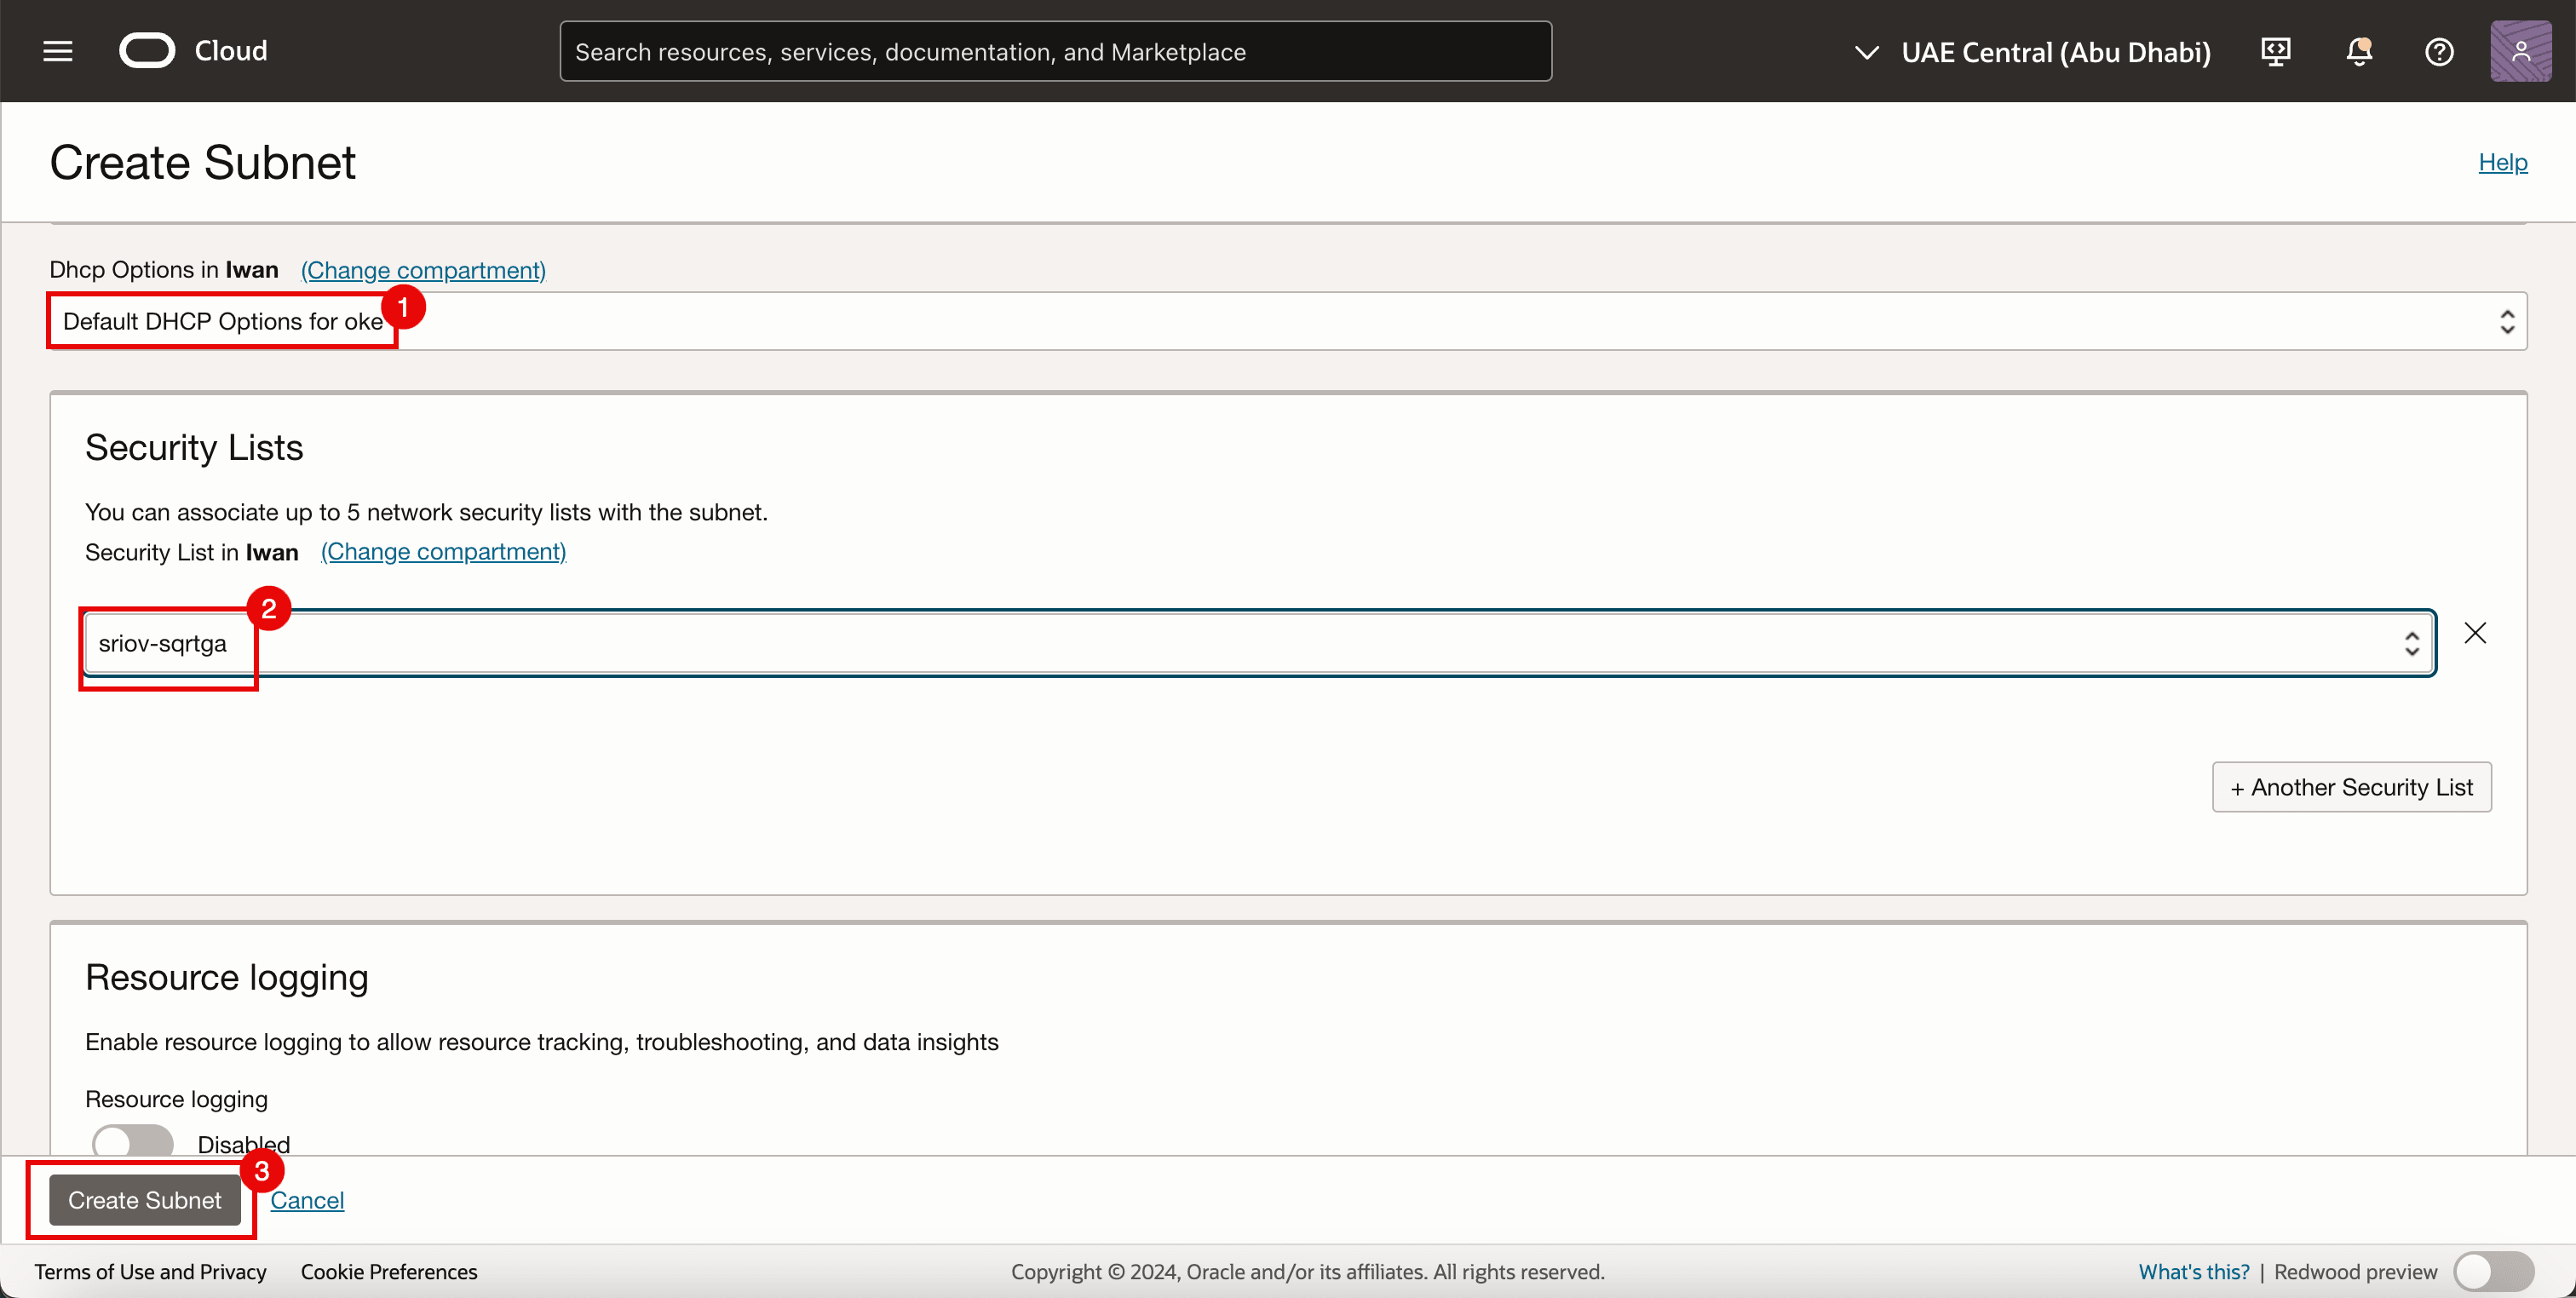Open the user profile avatar menu
Screen dimensions: 2576x1298
coord(2519,51)
